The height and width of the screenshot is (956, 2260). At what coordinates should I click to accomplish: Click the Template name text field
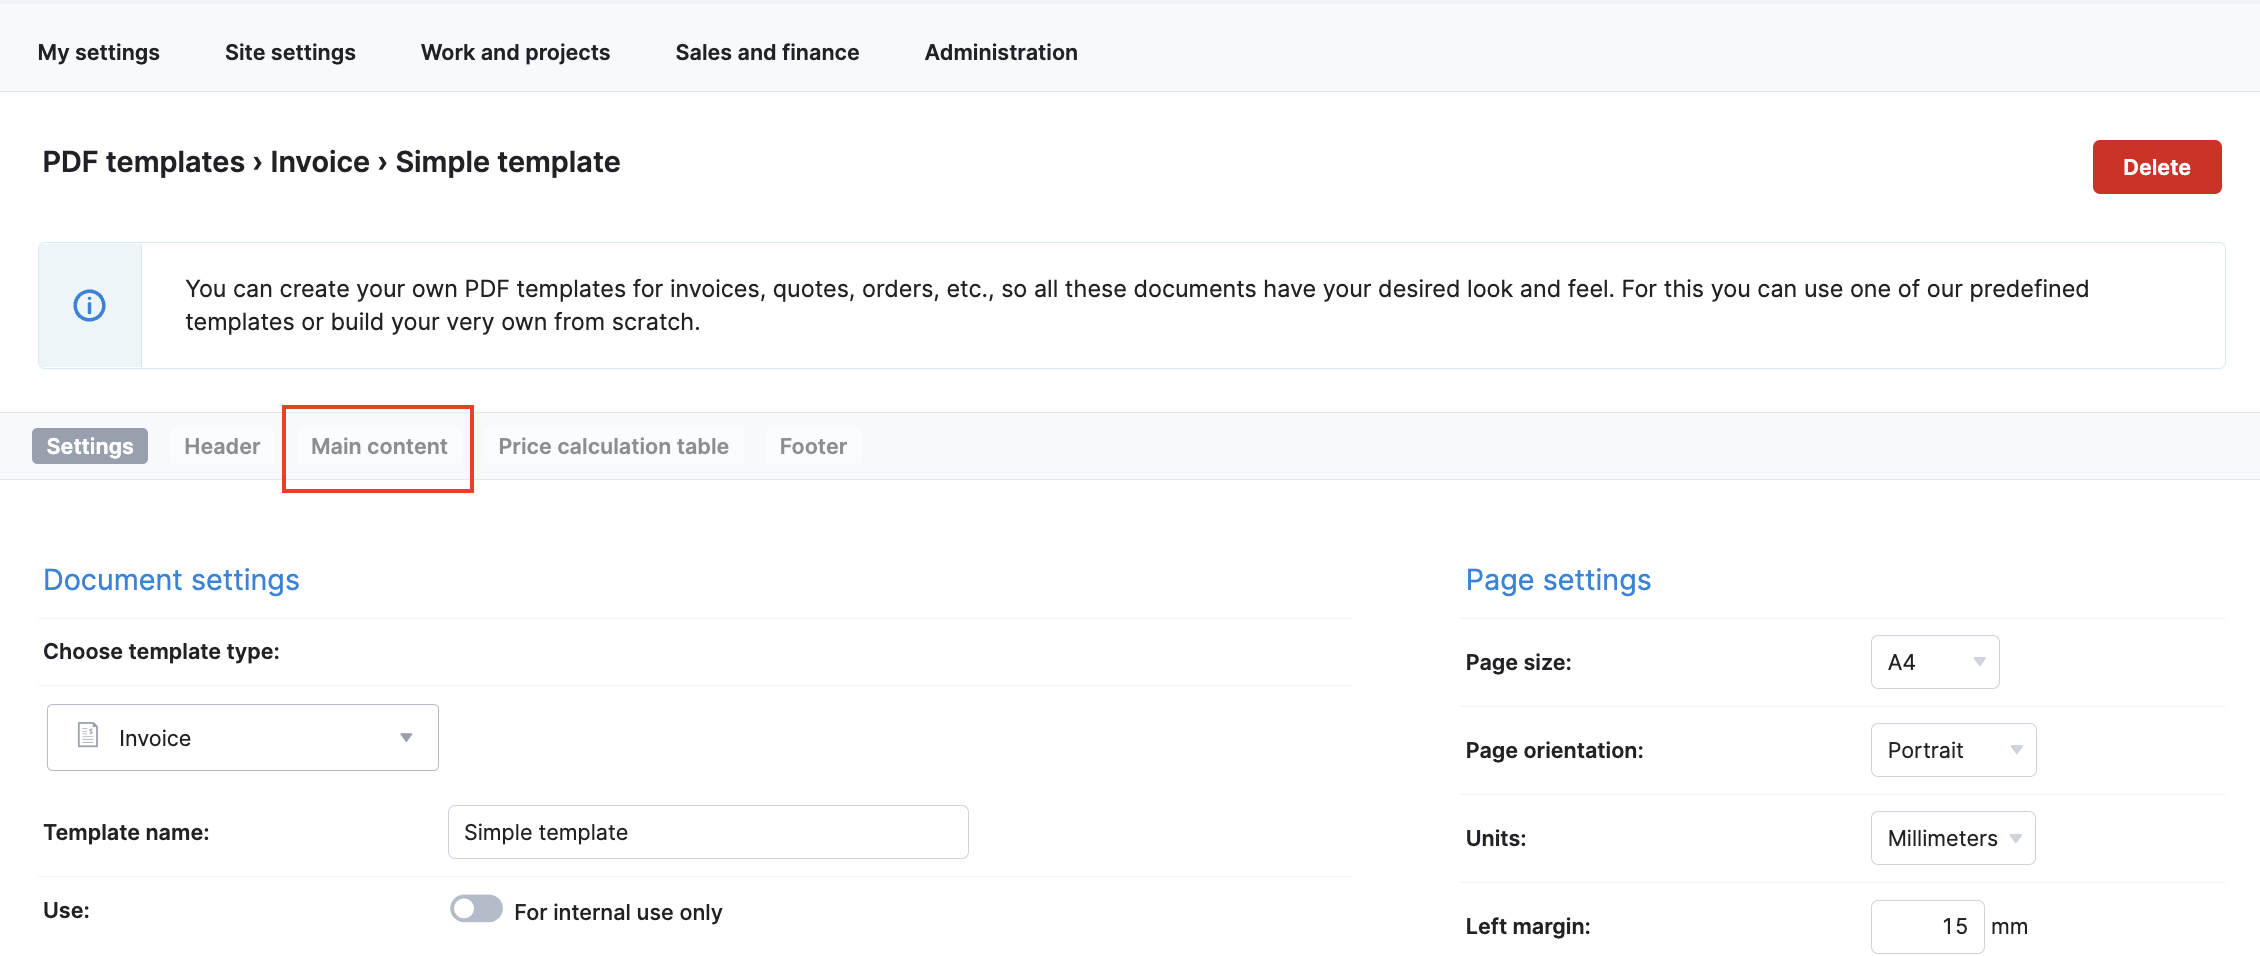708,832
